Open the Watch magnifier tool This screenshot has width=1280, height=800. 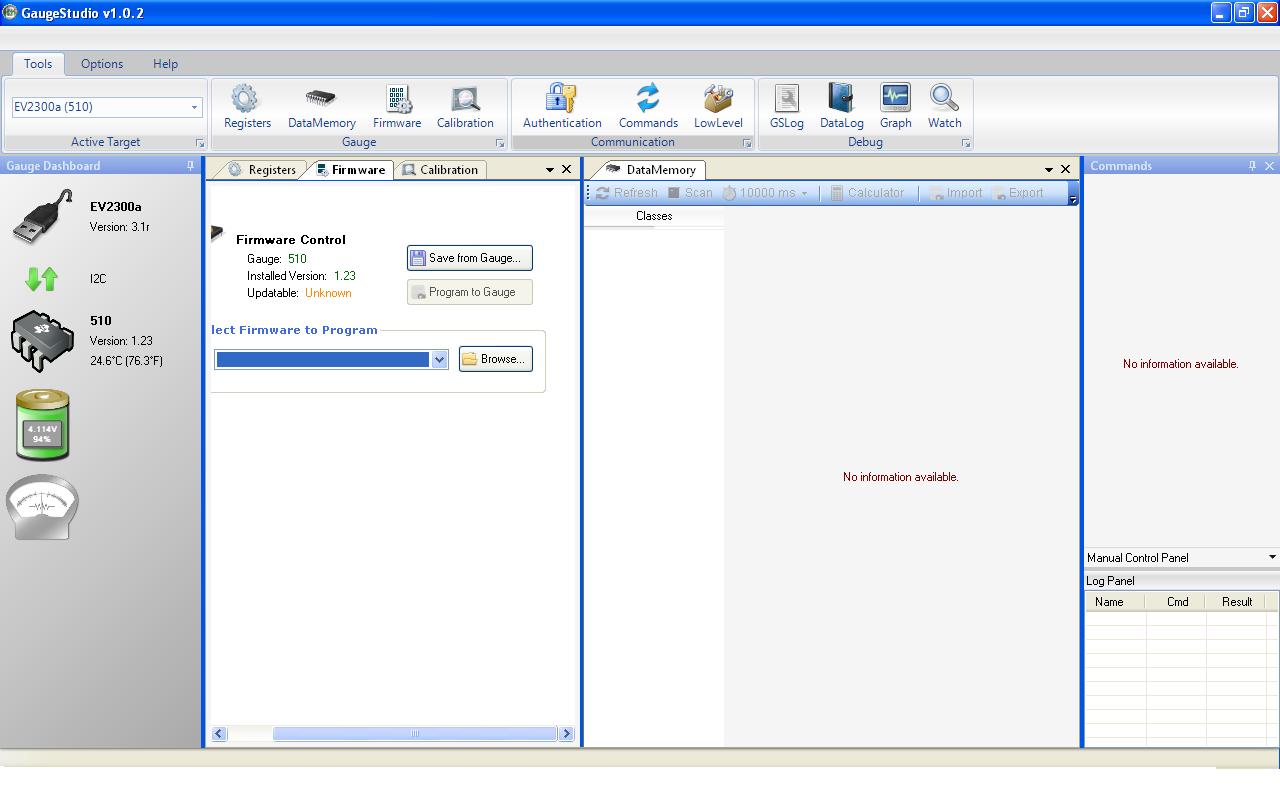click(944, 107)
